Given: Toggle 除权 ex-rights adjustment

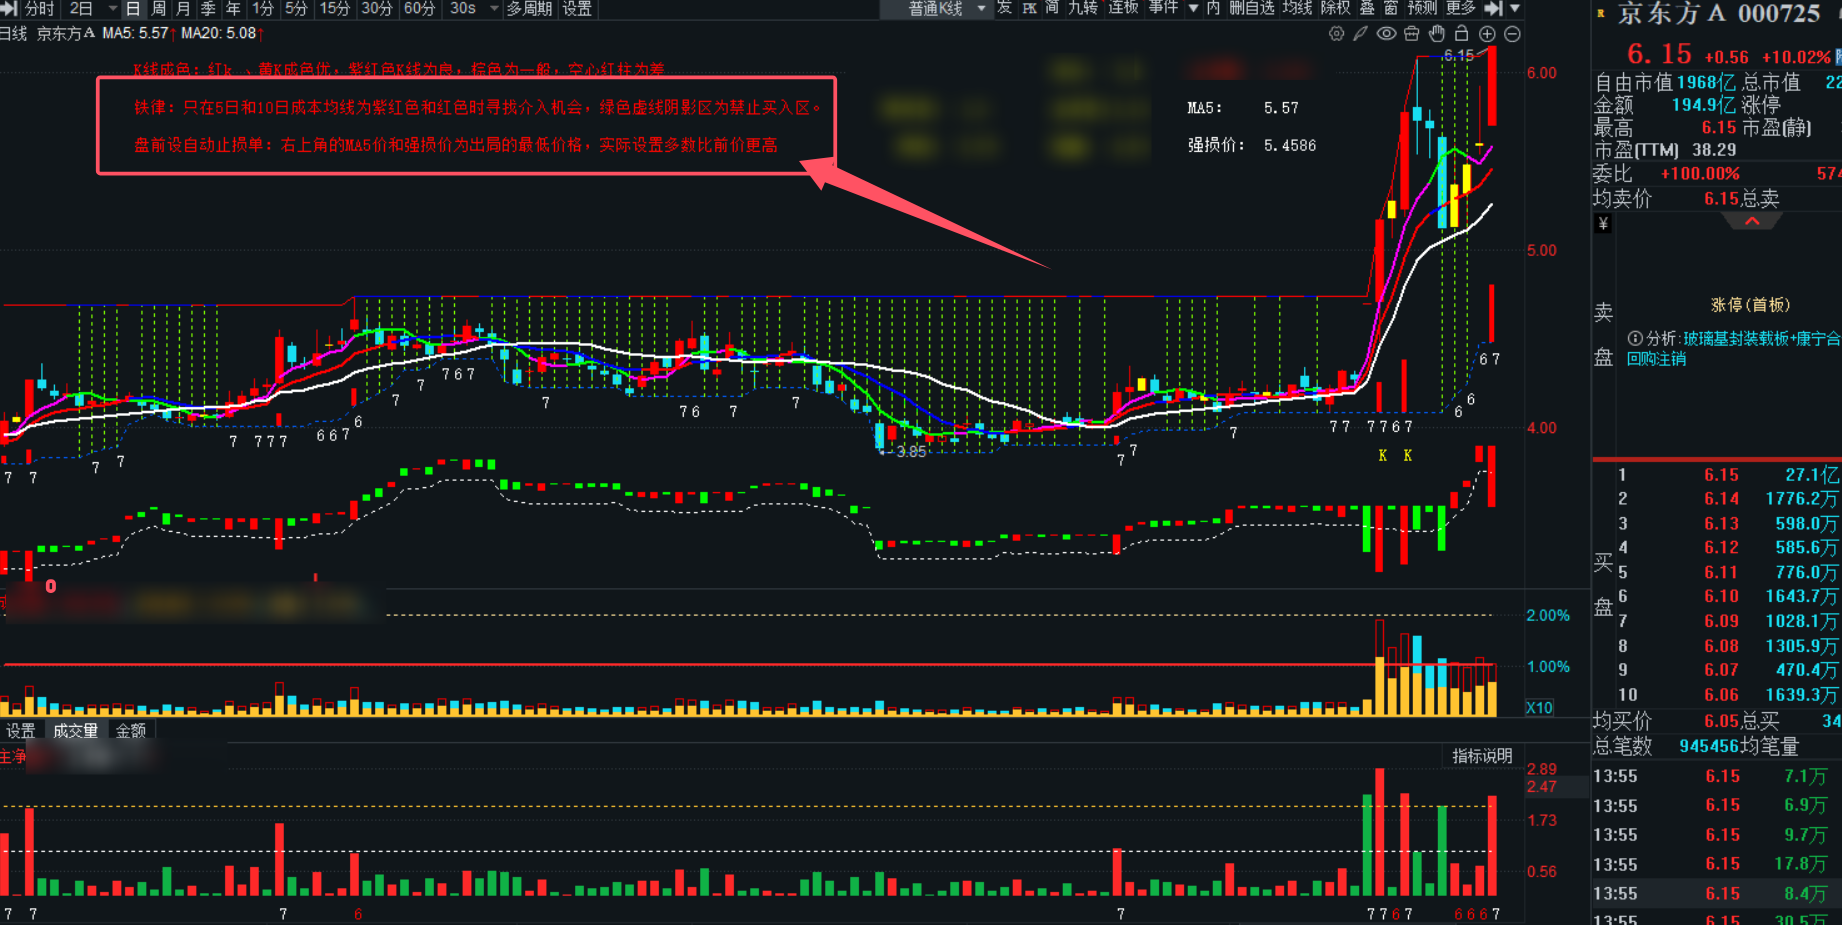Looking at the screenshot, I should pyautogui.click(x=1336, y=8).
